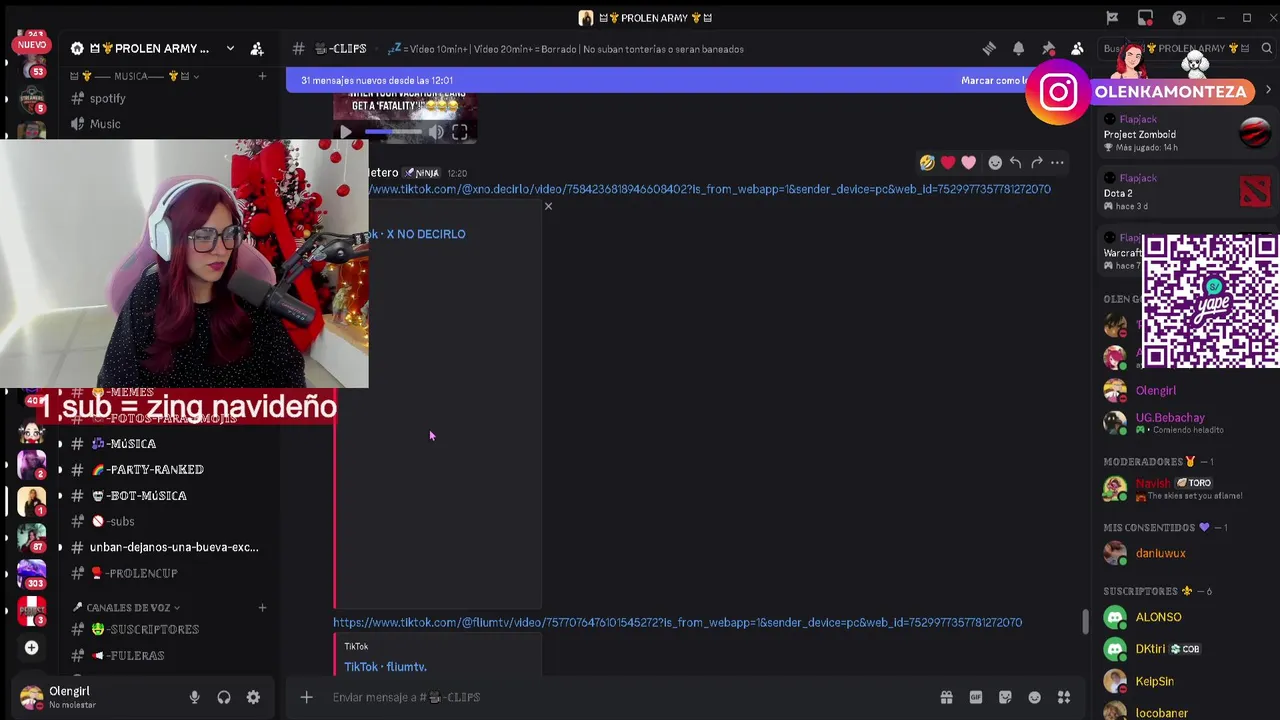This screenshot has width=1280, height=720.
Task: Create channel in MUSICA category plus
Action: (262, 76)
